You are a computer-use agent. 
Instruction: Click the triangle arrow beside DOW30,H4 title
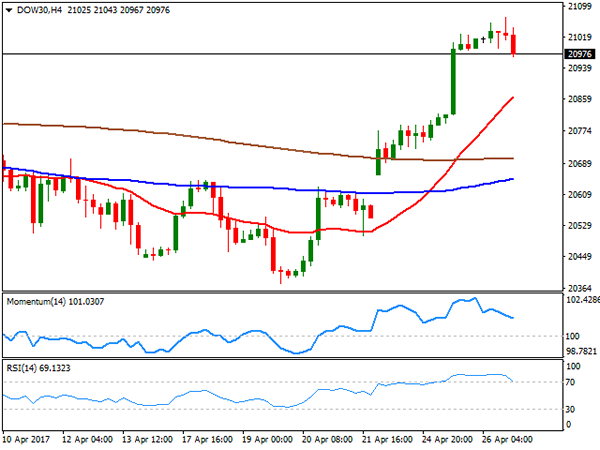[9, 10]
